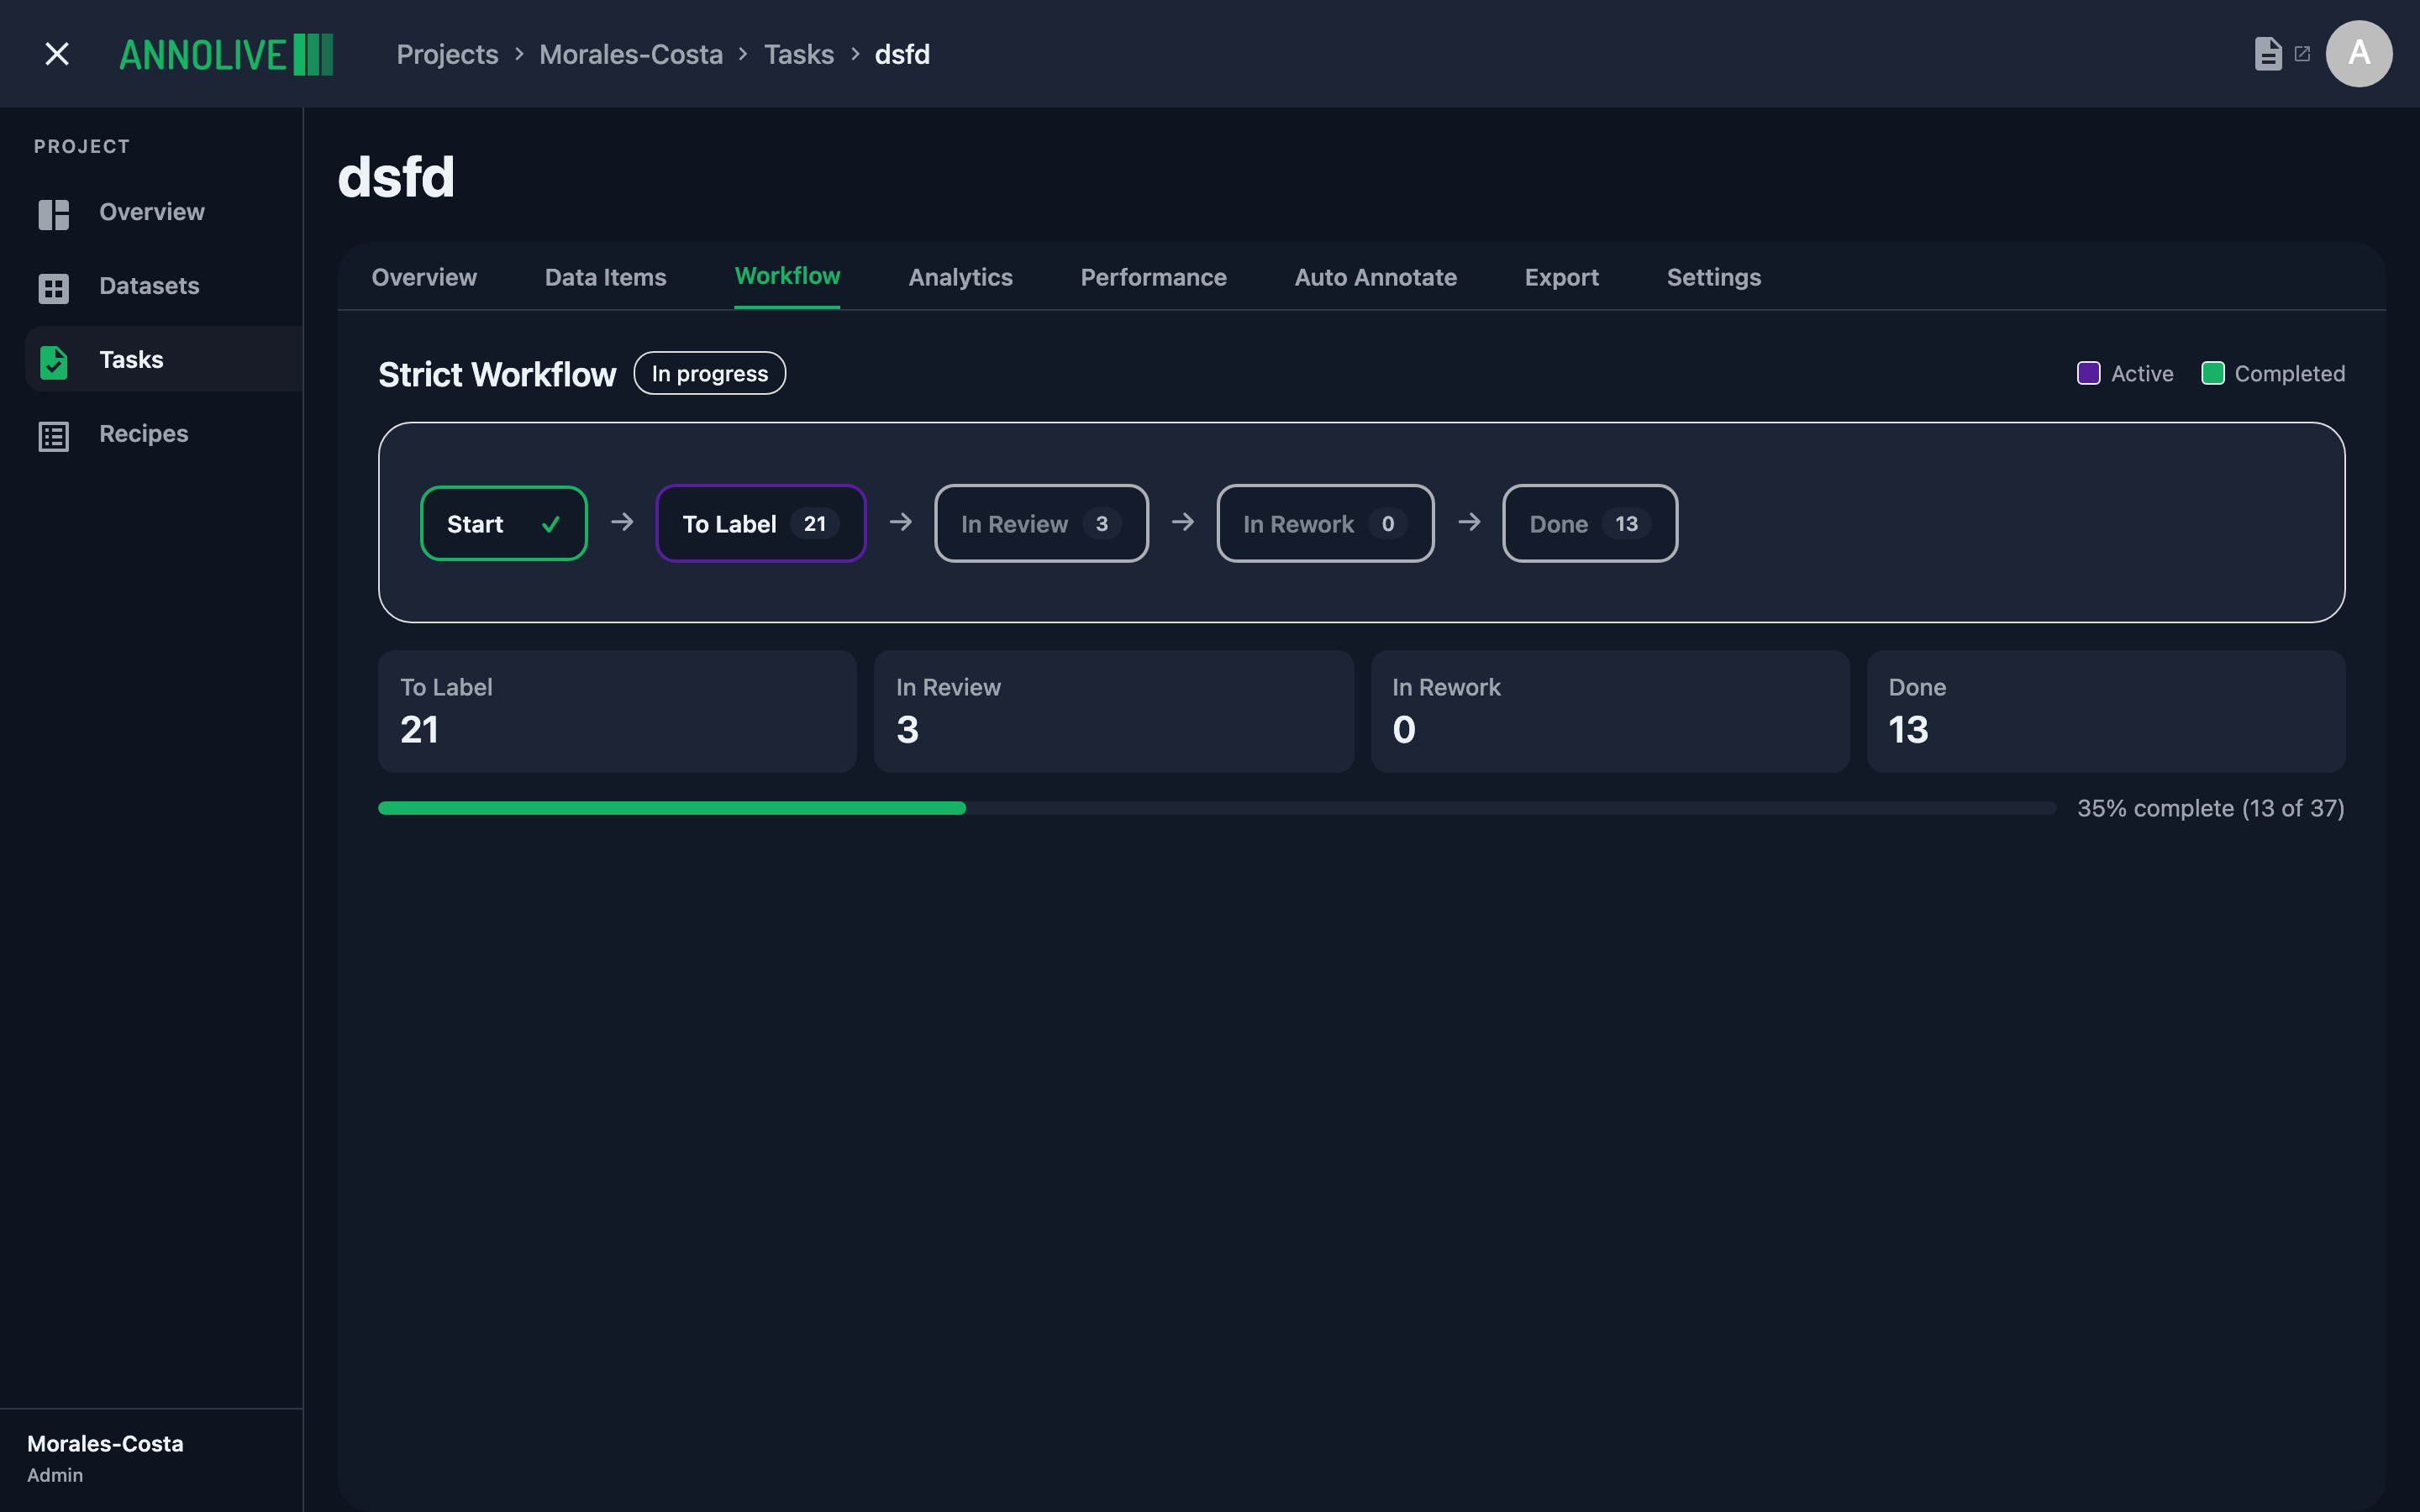Click the PROJECT sidebar section label
Viewport: 2420px width, 1512px height.
pyautogui.click(x=82, y=147)
